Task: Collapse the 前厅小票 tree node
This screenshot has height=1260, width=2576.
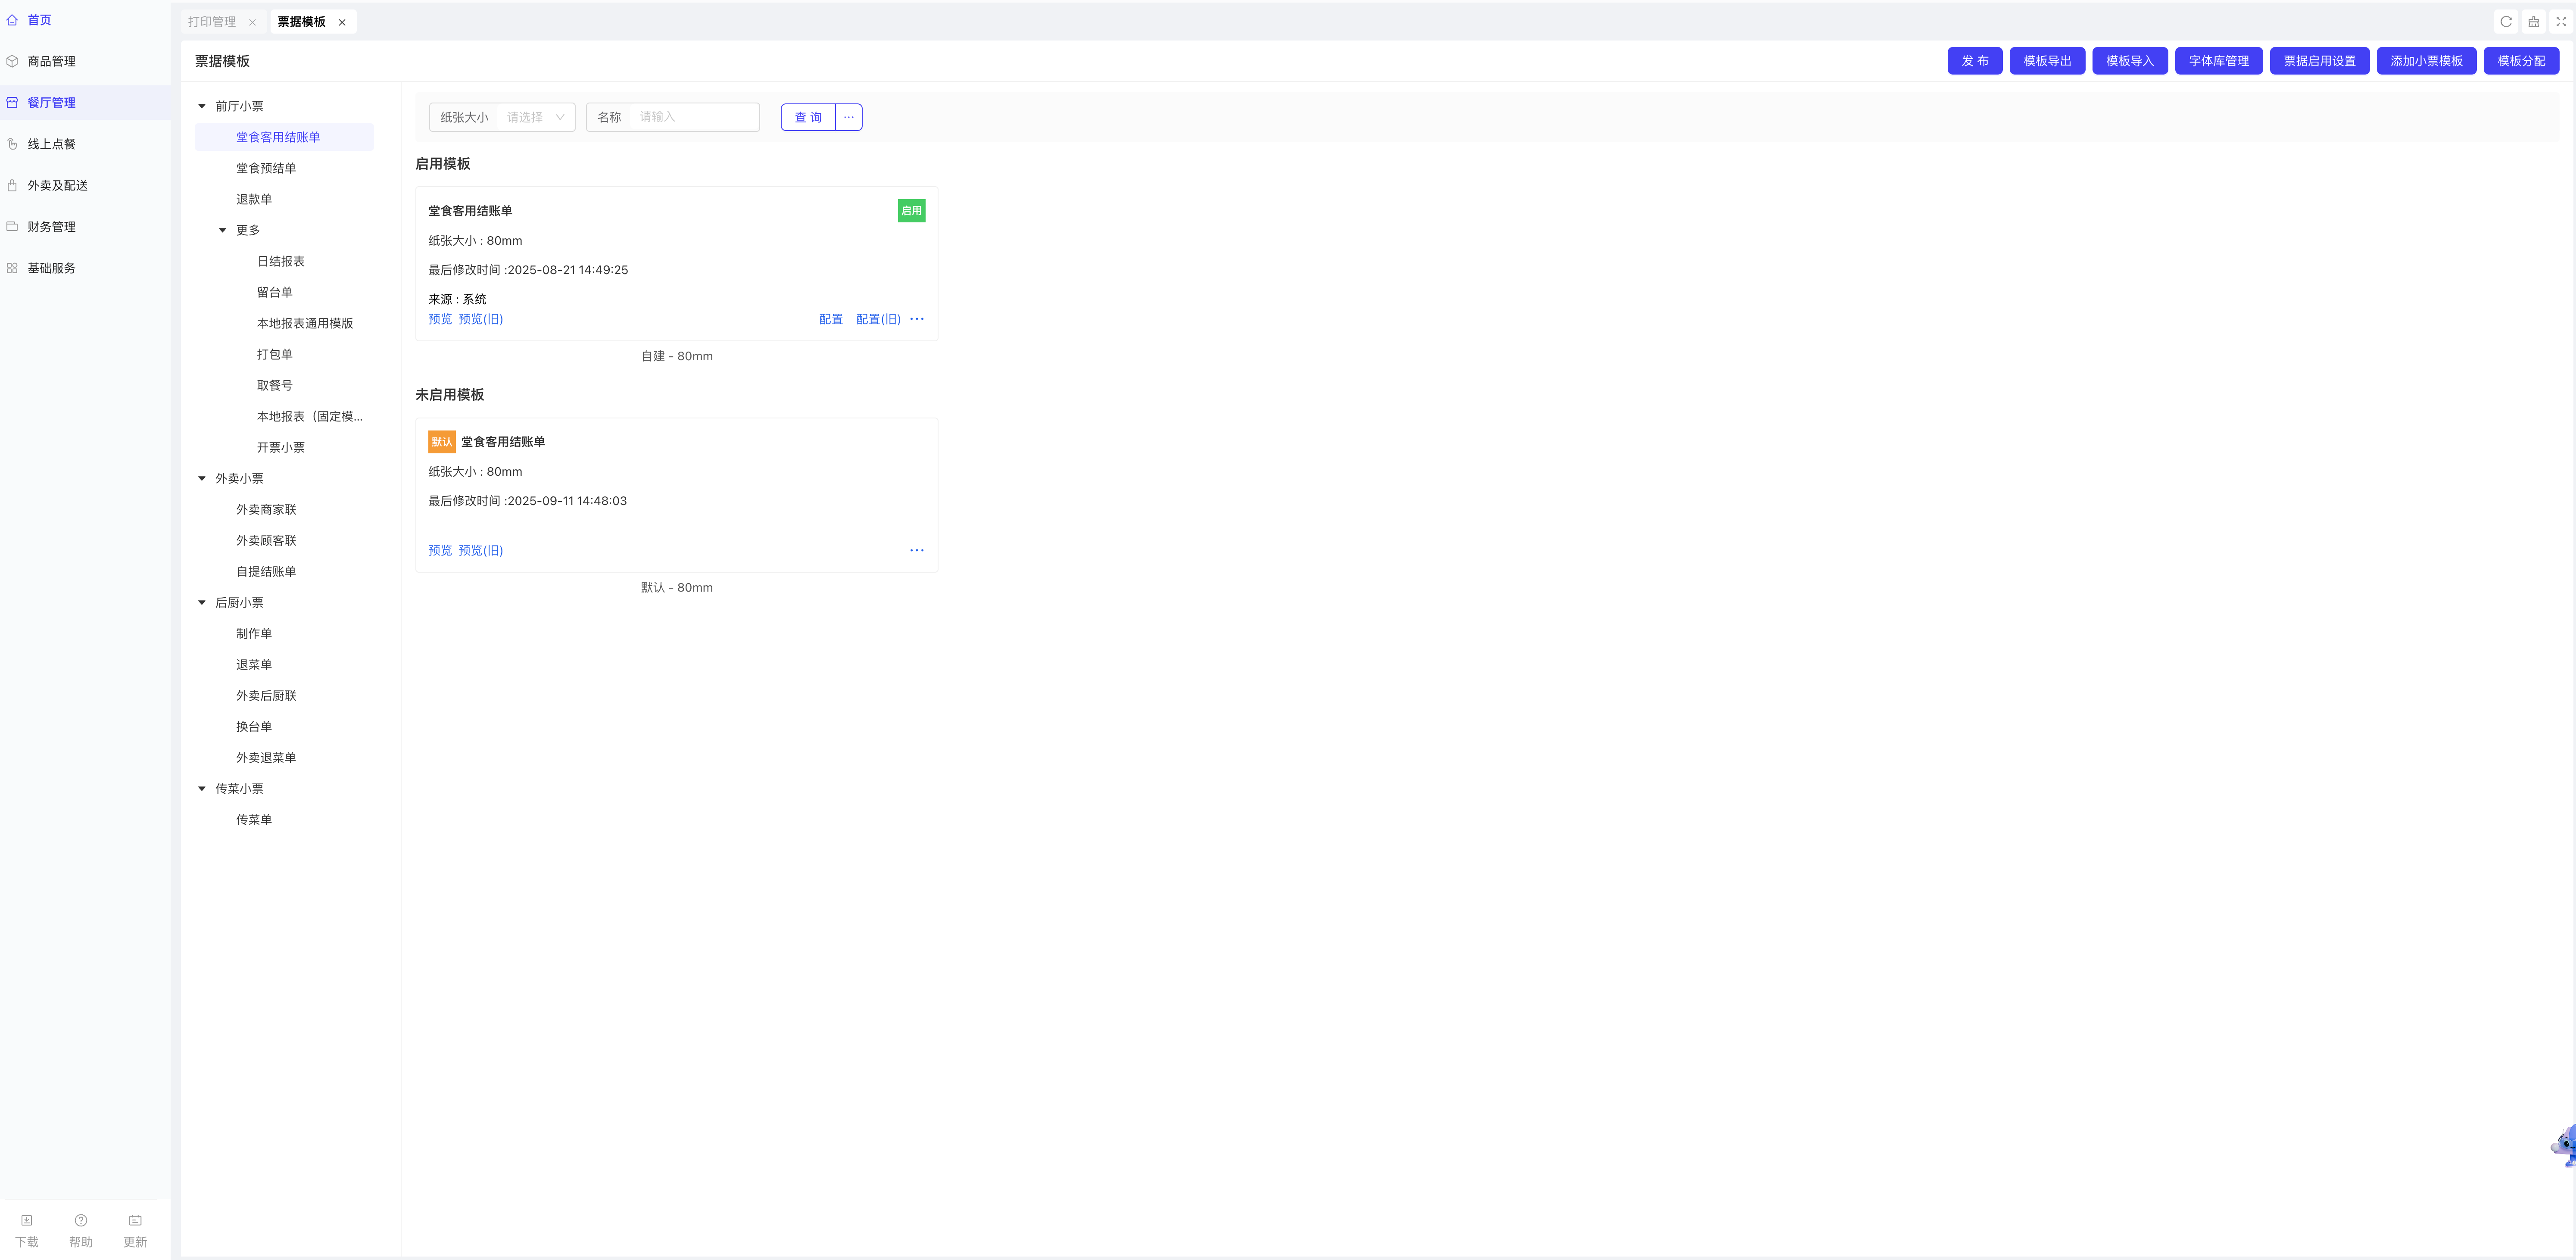Action: pos(202,106)
